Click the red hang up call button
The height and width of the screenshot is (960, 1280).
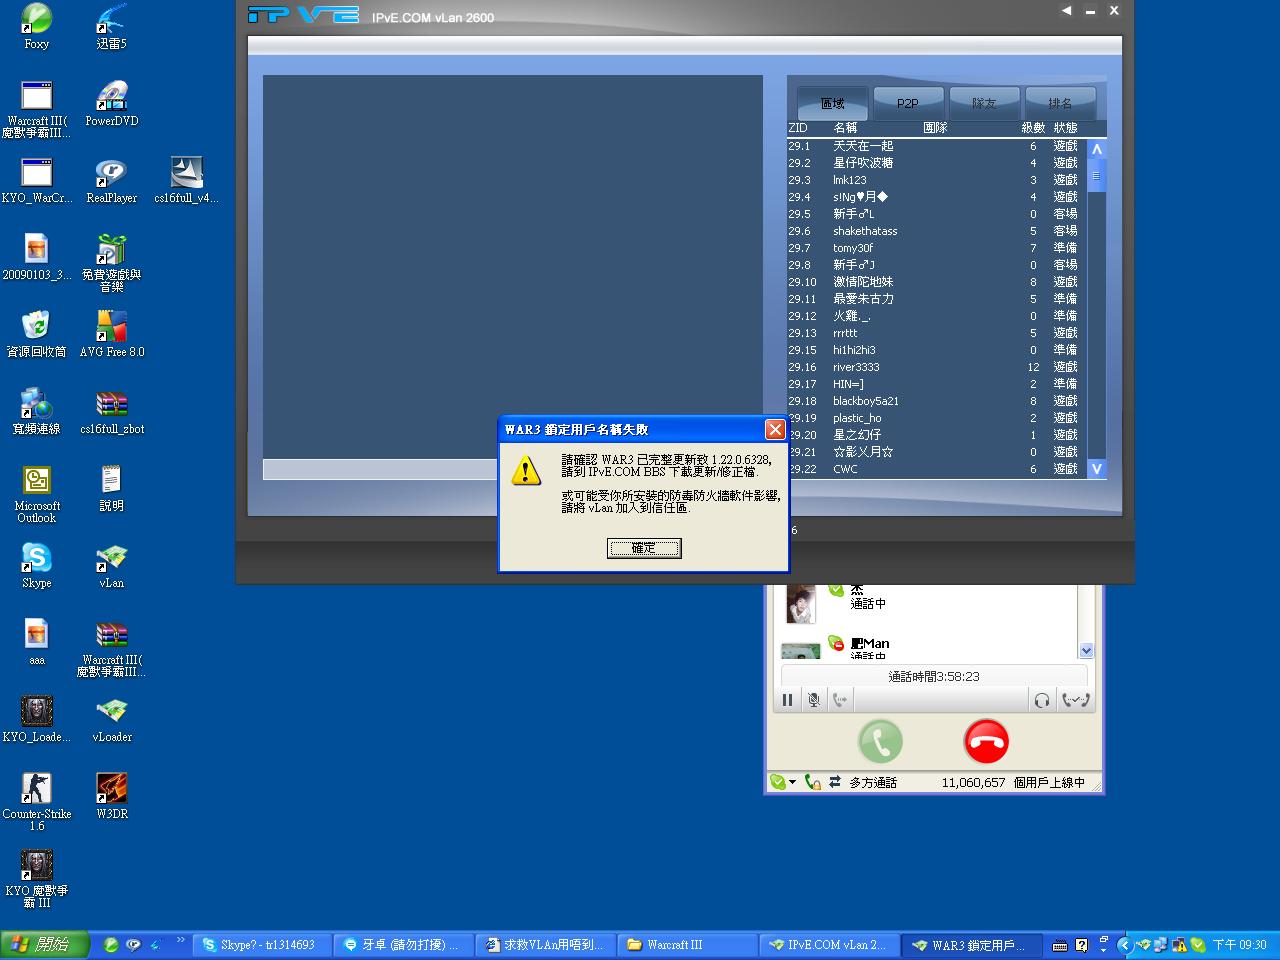tap(986, 741)
